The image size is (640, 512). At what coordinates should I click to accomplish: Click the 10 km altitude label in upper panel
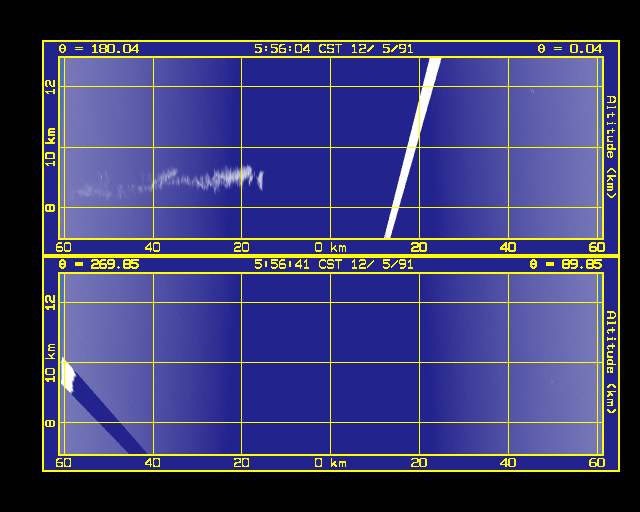tap(51, 147)
